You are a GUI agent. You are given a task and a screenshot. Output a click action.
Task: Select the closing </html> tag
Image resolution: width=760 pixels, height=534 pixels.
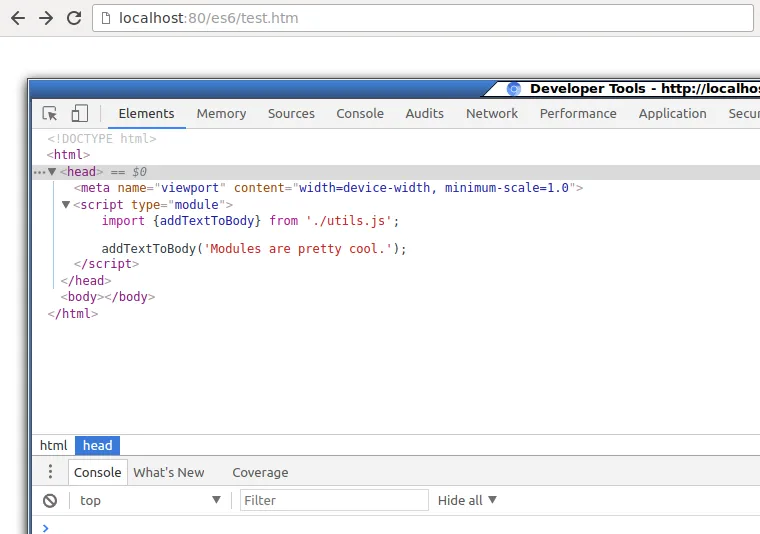(x=73, y=314)
